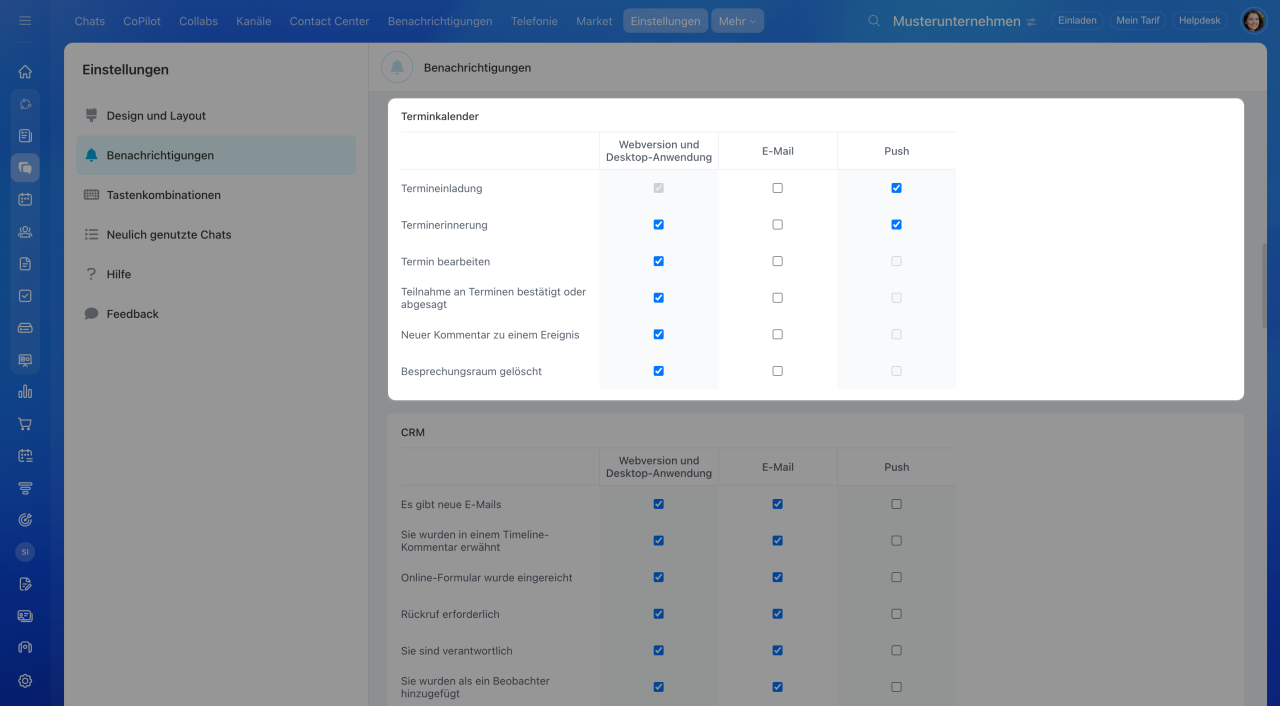
Task: Open the Collabs tab
Action: [x=198, y=21]
